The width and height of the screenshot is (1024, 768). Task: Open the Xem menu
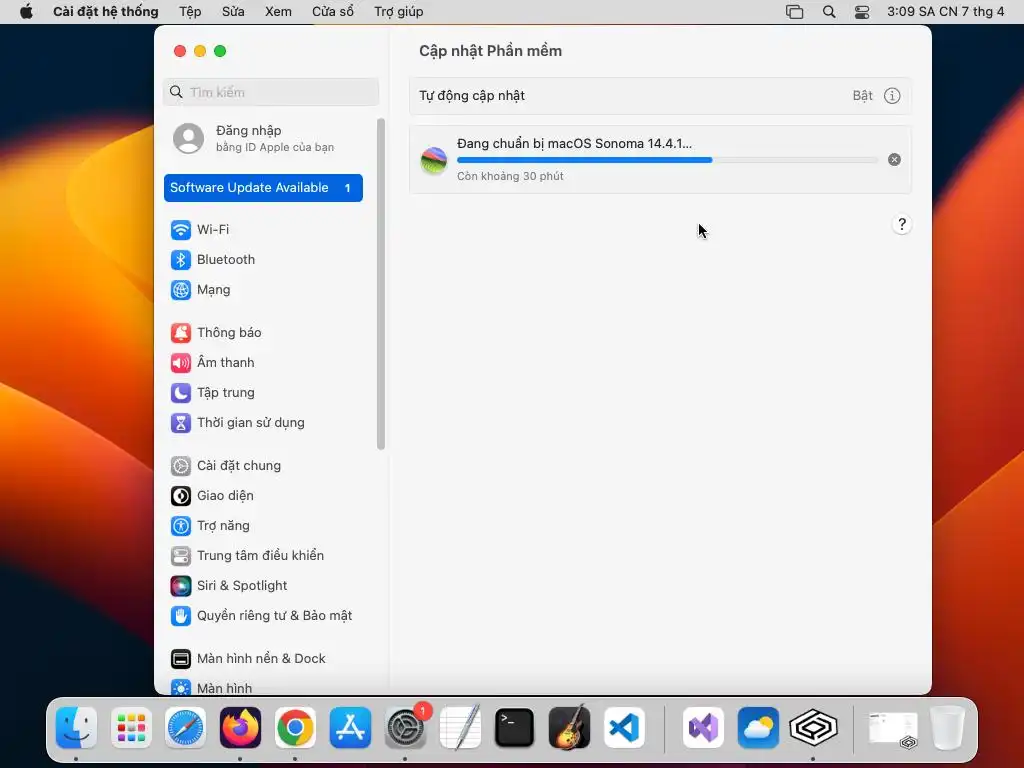tap(278, 12)
